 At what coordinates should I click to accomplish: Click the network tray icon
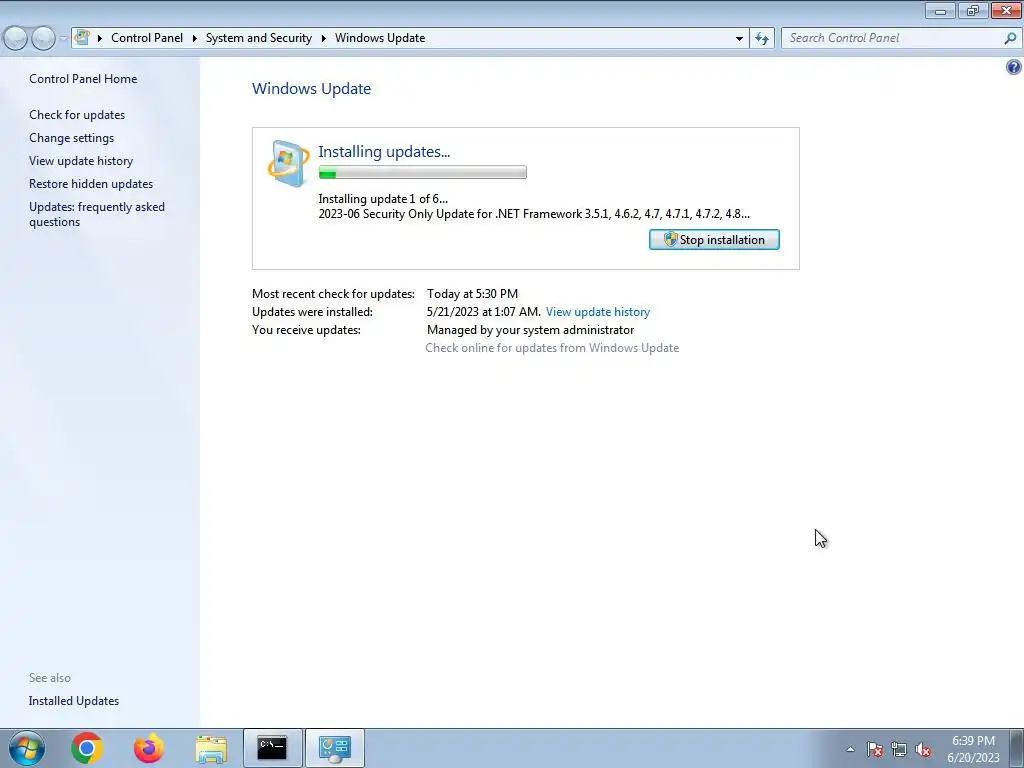coord(899,749)
